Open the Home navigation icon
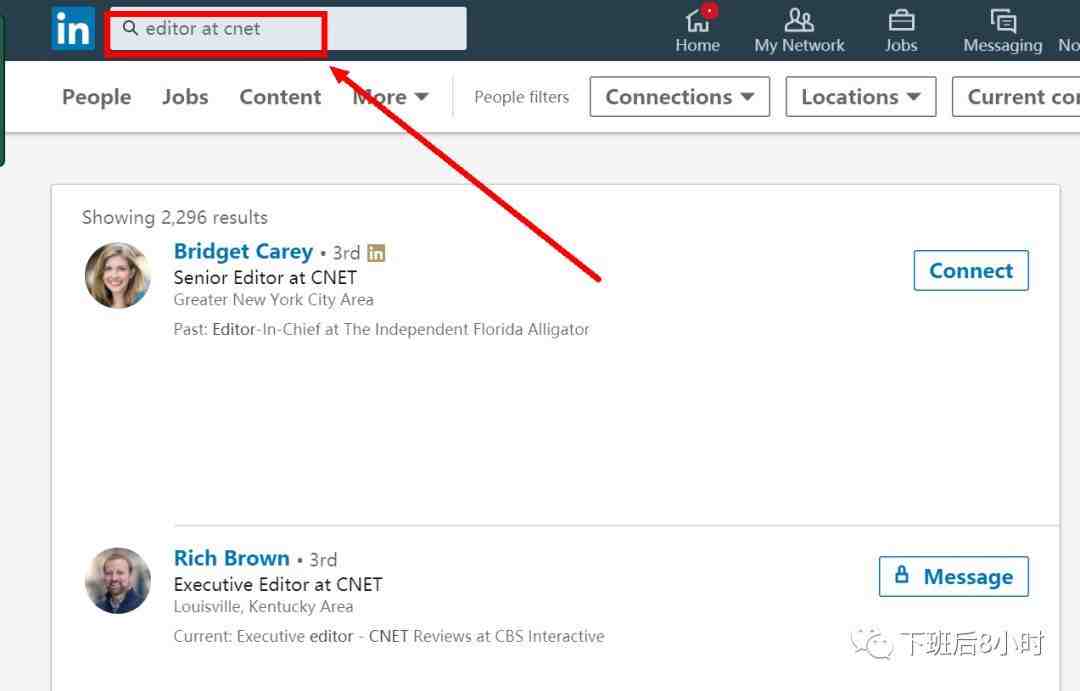 (x=697, y=29)
